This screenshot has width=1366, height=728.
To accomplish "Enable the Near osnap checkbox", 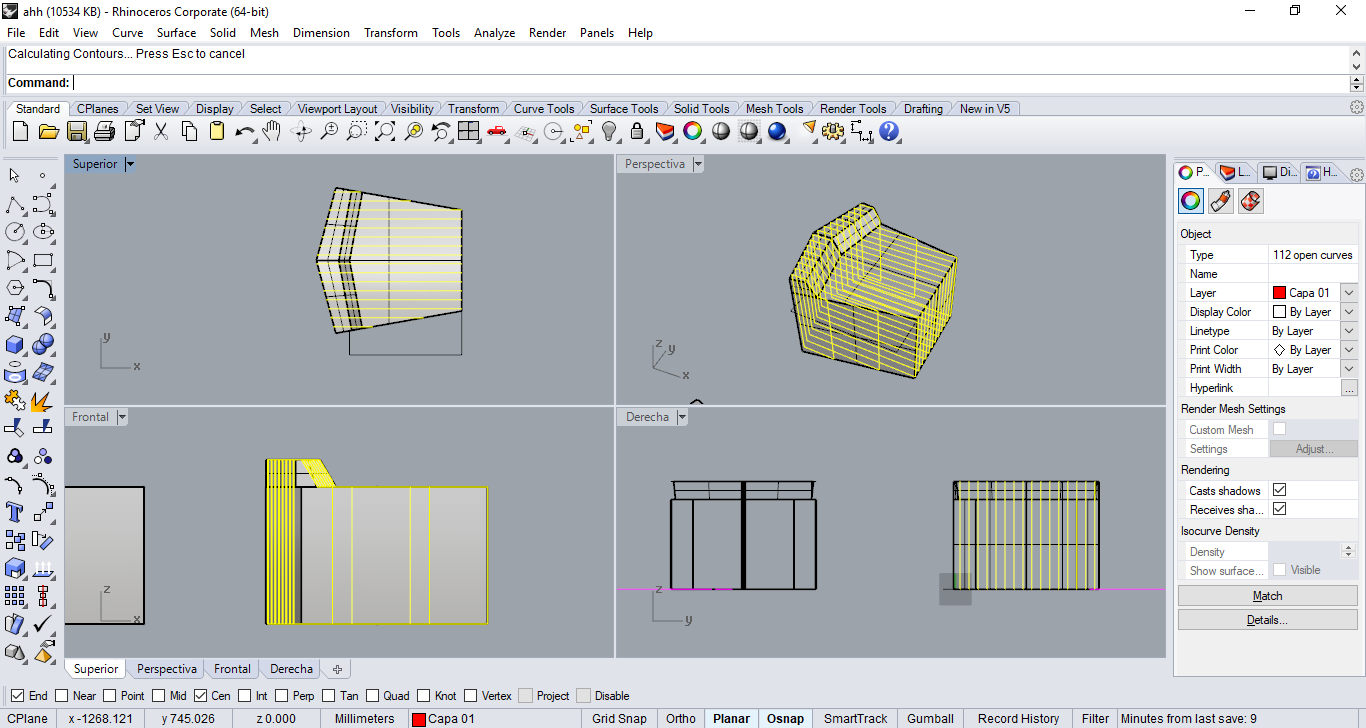I will 62,696.
